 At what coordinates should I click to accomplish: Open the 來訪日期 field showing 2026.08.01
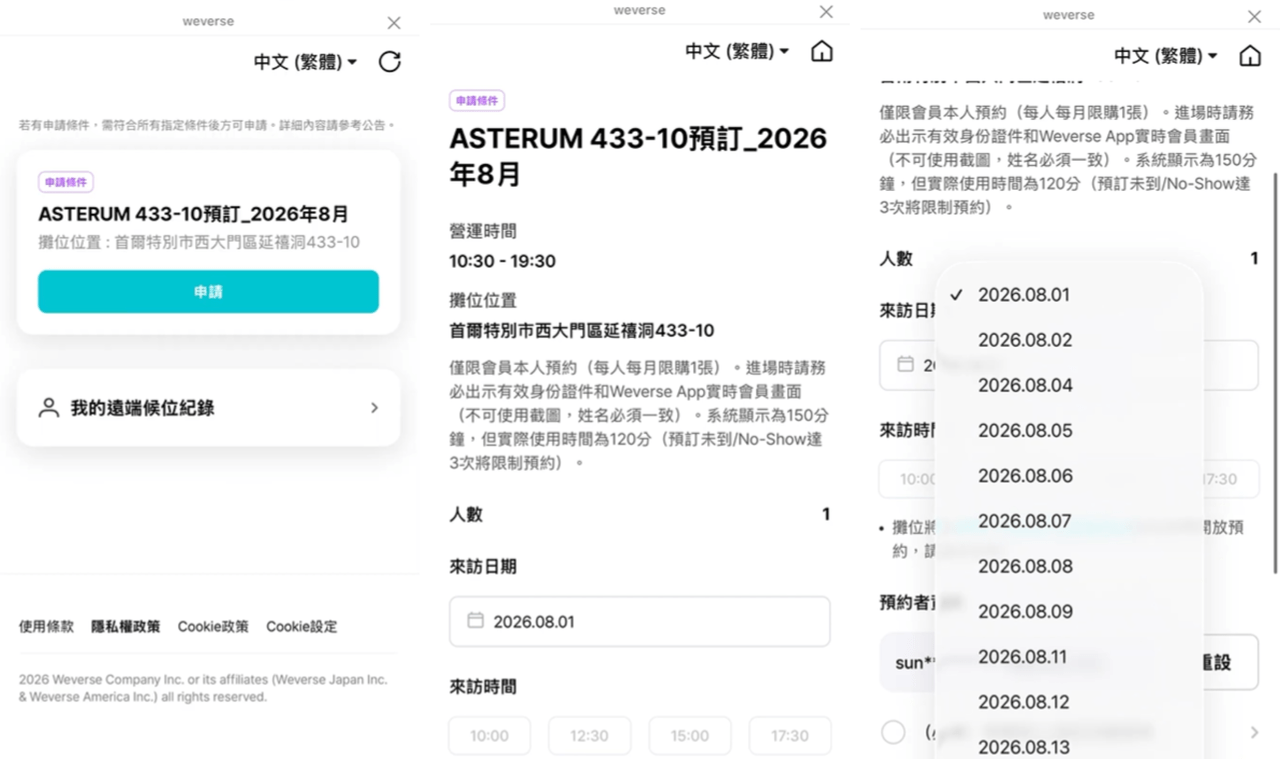pyautogui.click(x=640, y=621)
